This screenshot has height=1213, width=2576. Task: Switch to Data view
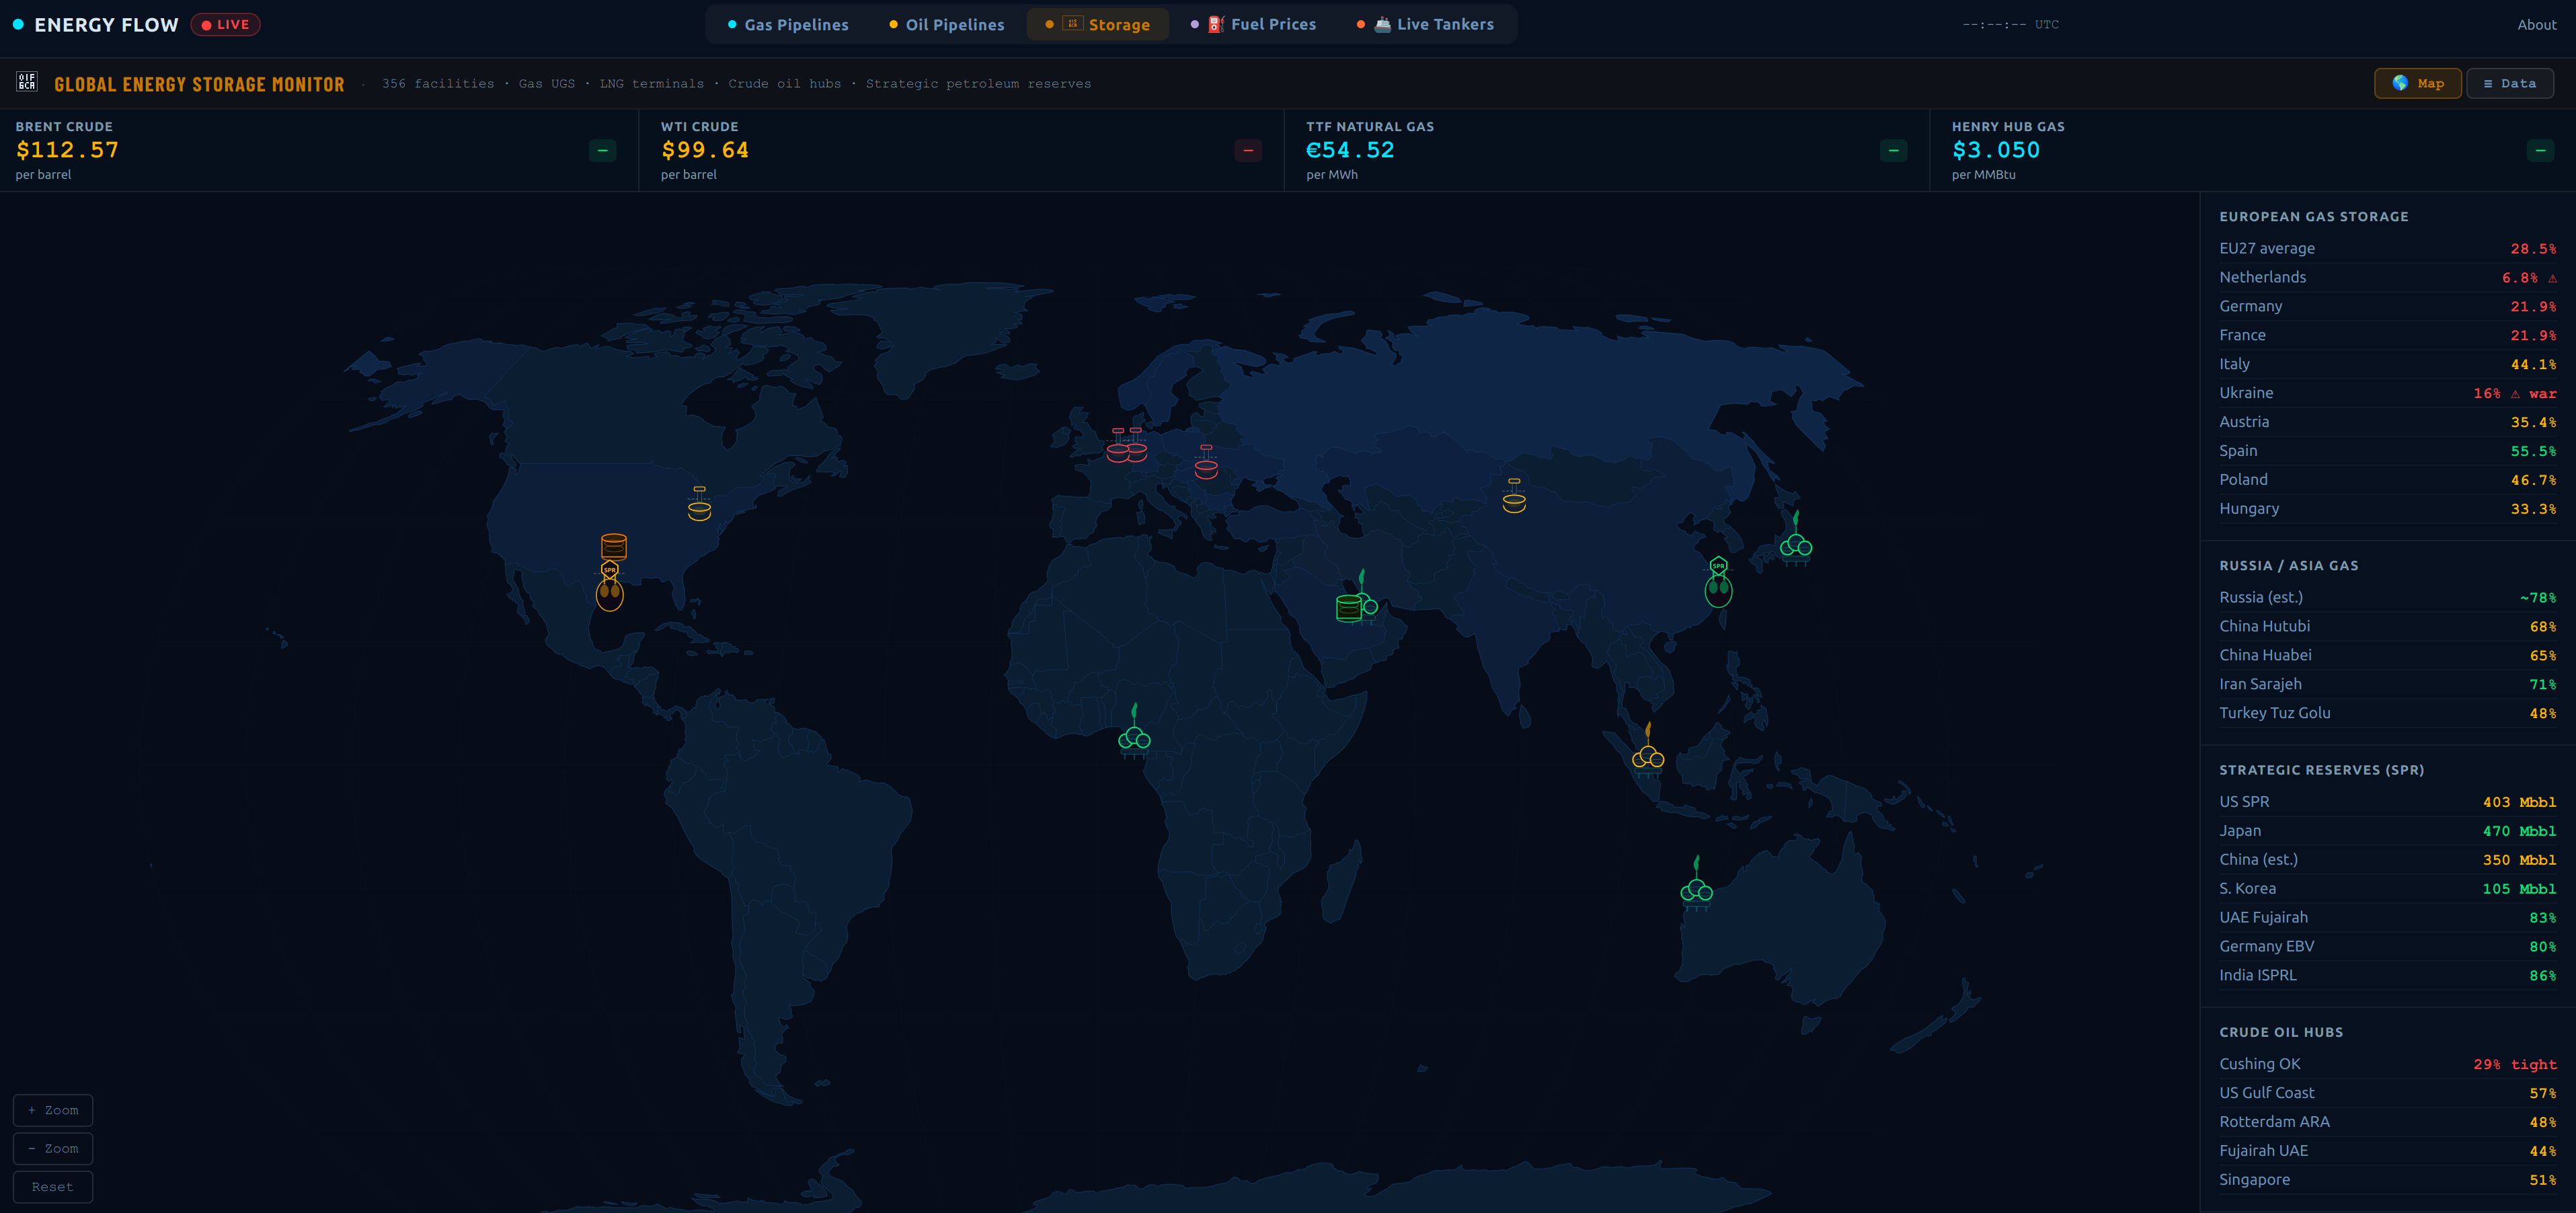click(x=2509, y=83)
